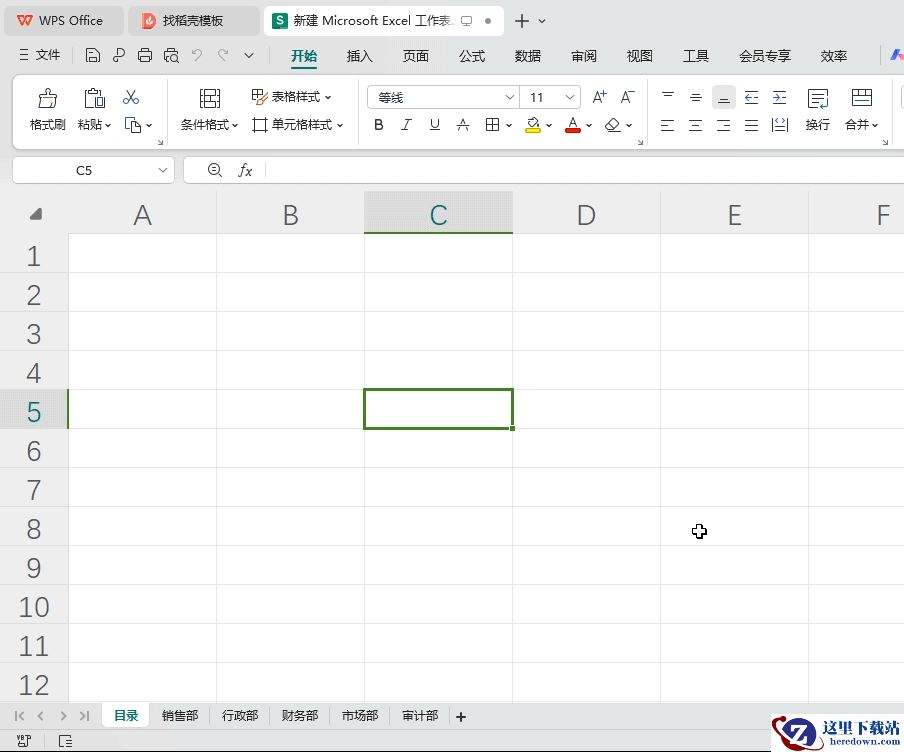Expand Table Style (表格样式) dropdown
The image size is (904, 752).
click(x=328, y=97)
